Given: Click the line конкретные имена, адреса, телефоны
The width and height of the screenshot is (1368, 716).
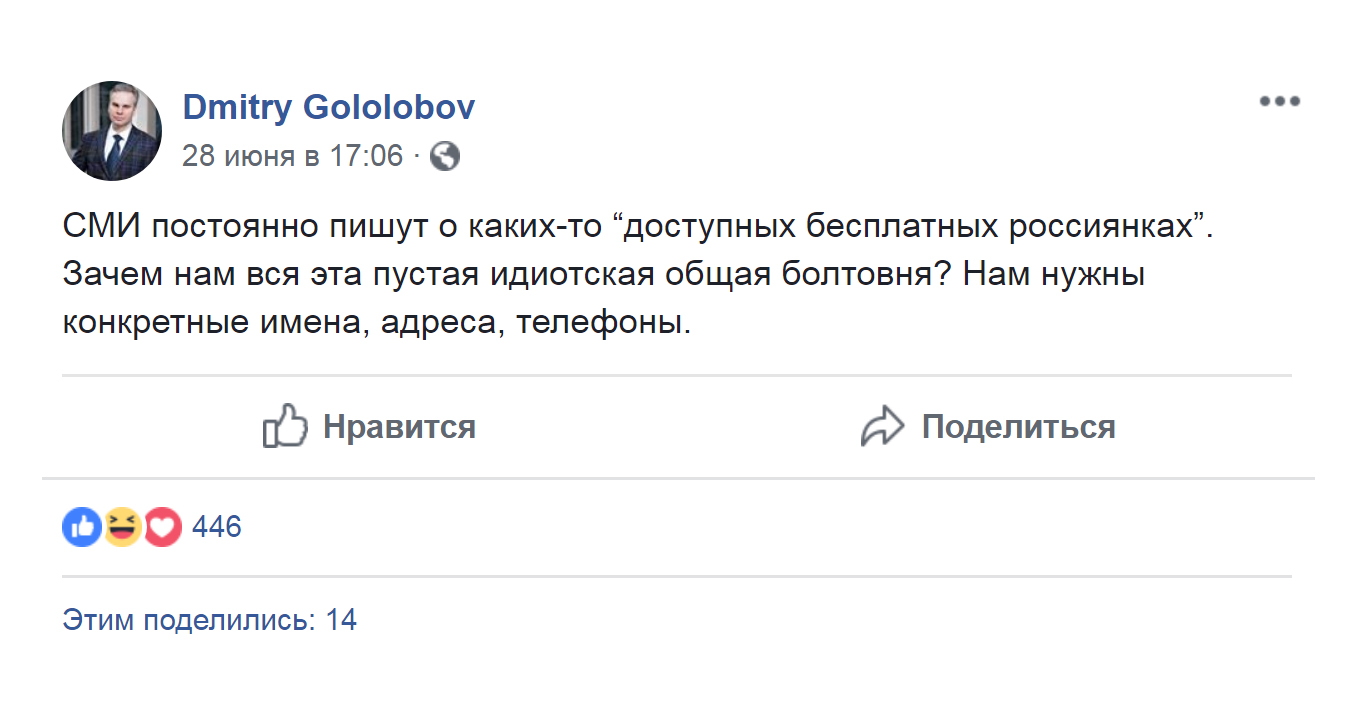Looking at the screenshot, I should (x=376, y=323).
